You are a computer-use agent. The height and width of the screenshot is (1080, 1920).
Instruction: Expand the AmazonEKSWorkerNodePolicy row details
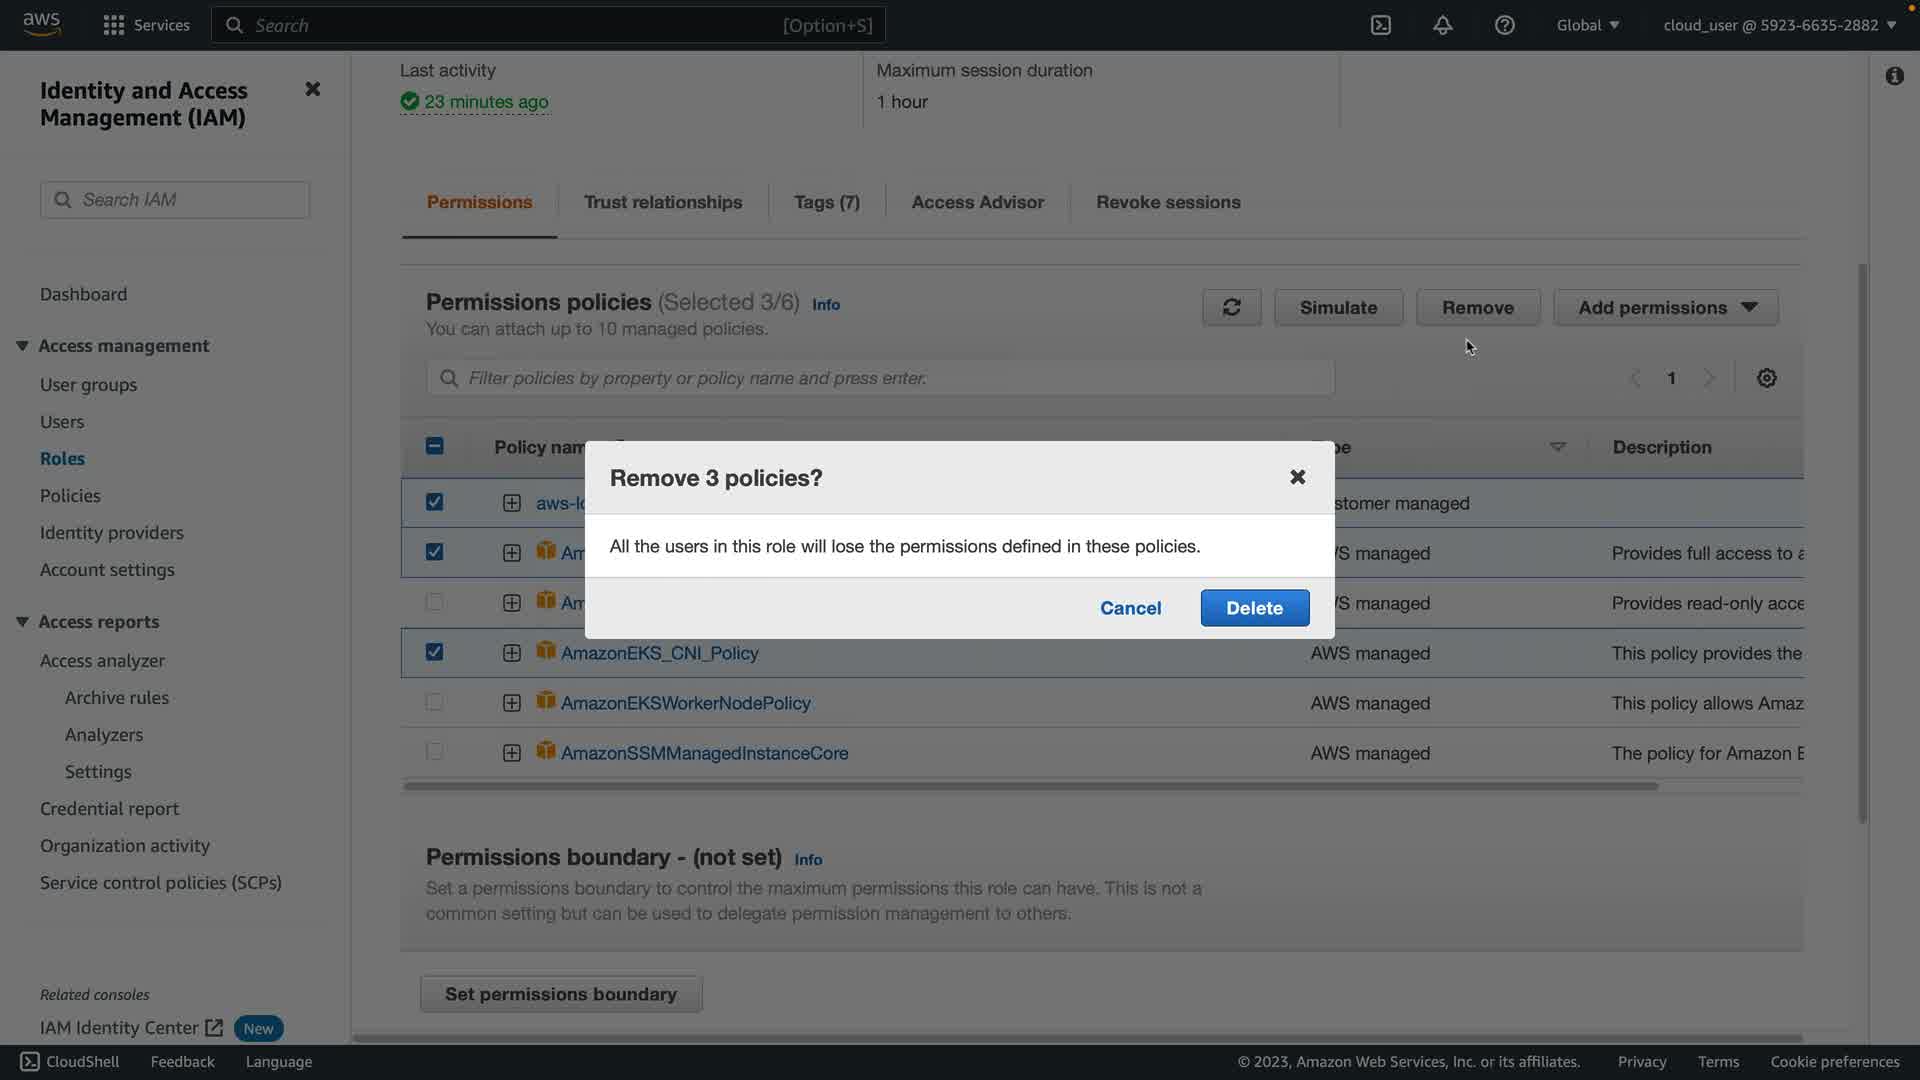(511, 703)
